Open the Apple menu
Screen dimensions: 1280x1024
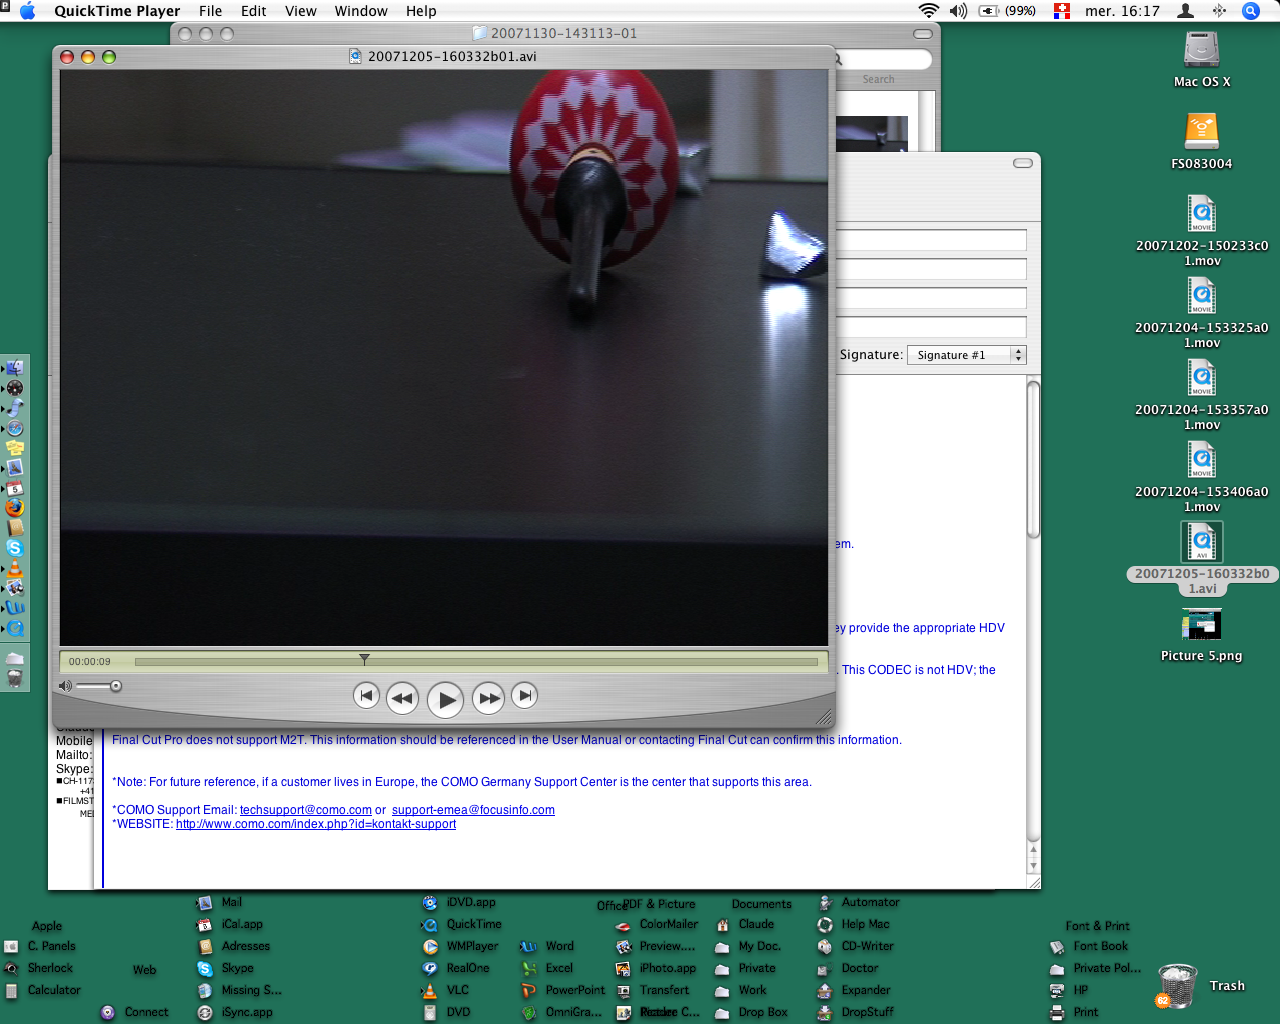[28, 11]
